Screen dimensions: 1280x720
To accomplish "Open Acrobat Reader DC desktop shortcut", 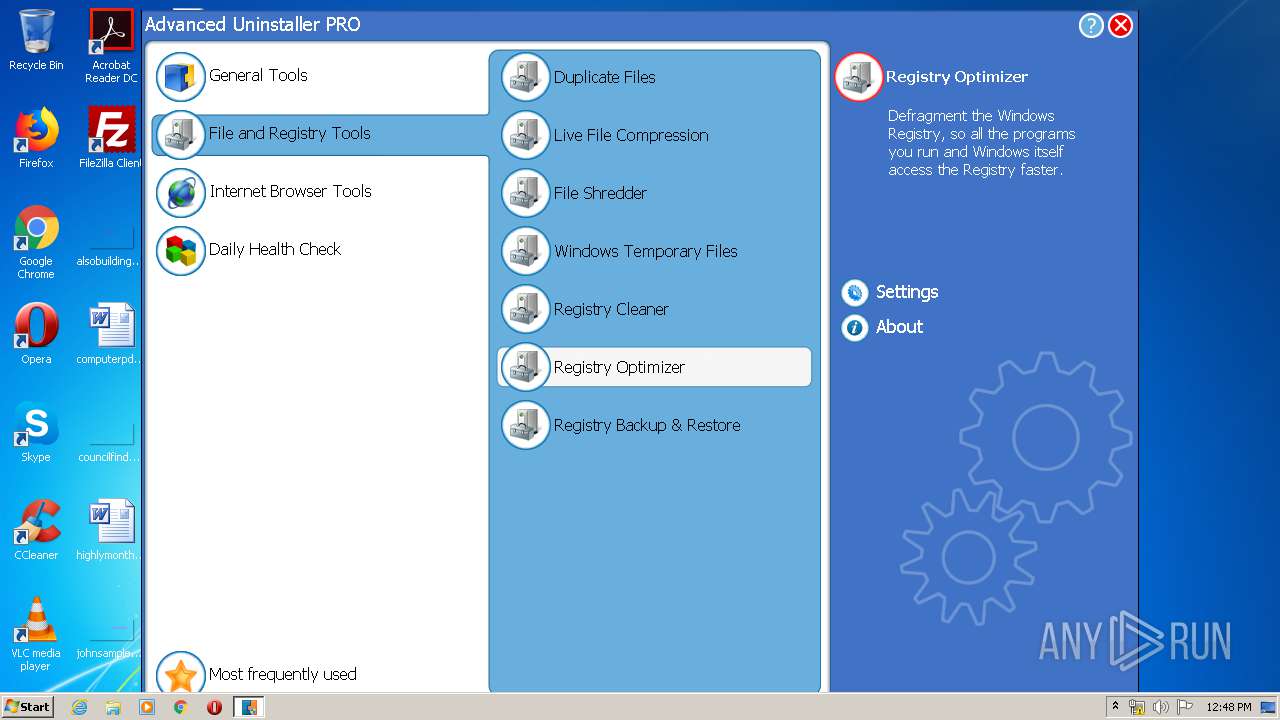I will coord(111,46).
